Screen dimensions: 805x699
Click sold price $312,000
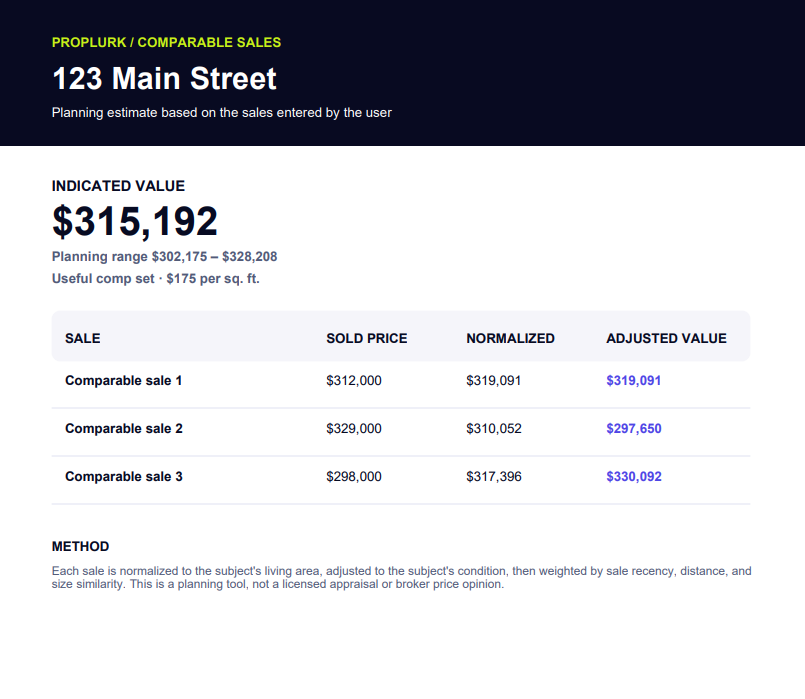354,381
